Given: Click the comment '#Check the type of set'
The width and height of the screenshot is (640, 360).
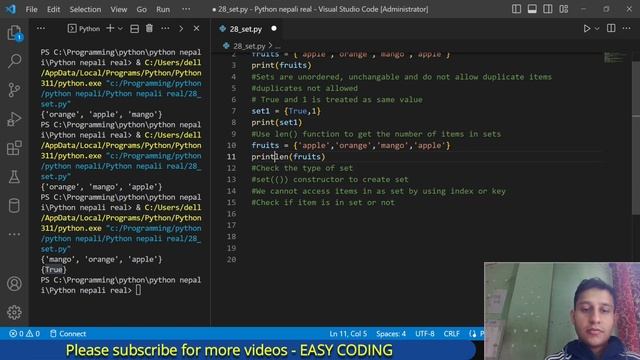Looking at the screenshot, I should click(302, 168).
